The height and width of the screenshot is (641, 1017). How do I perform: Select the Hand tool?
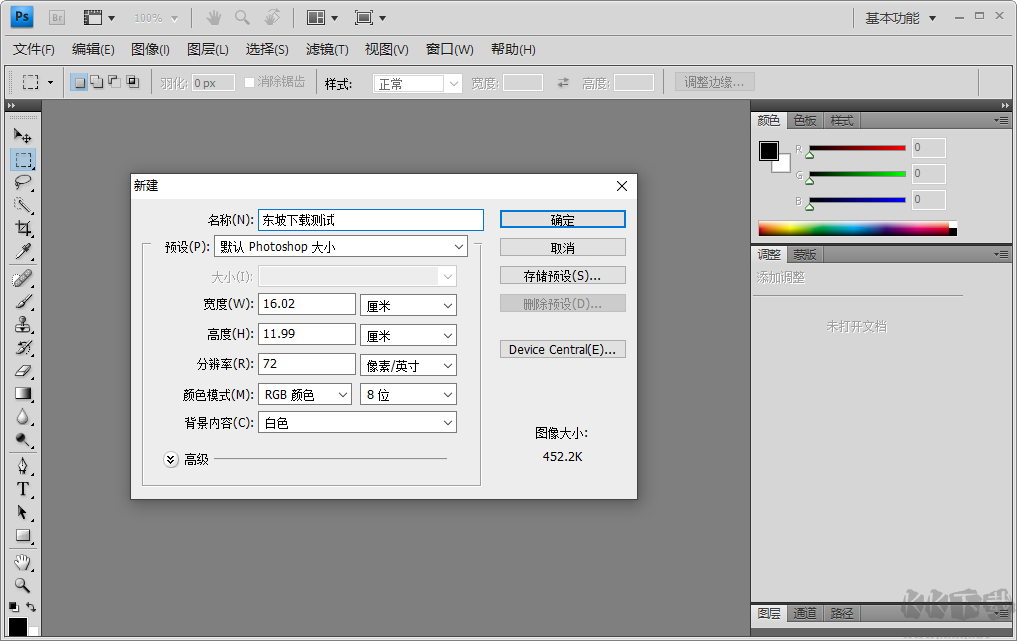[23, 561]
